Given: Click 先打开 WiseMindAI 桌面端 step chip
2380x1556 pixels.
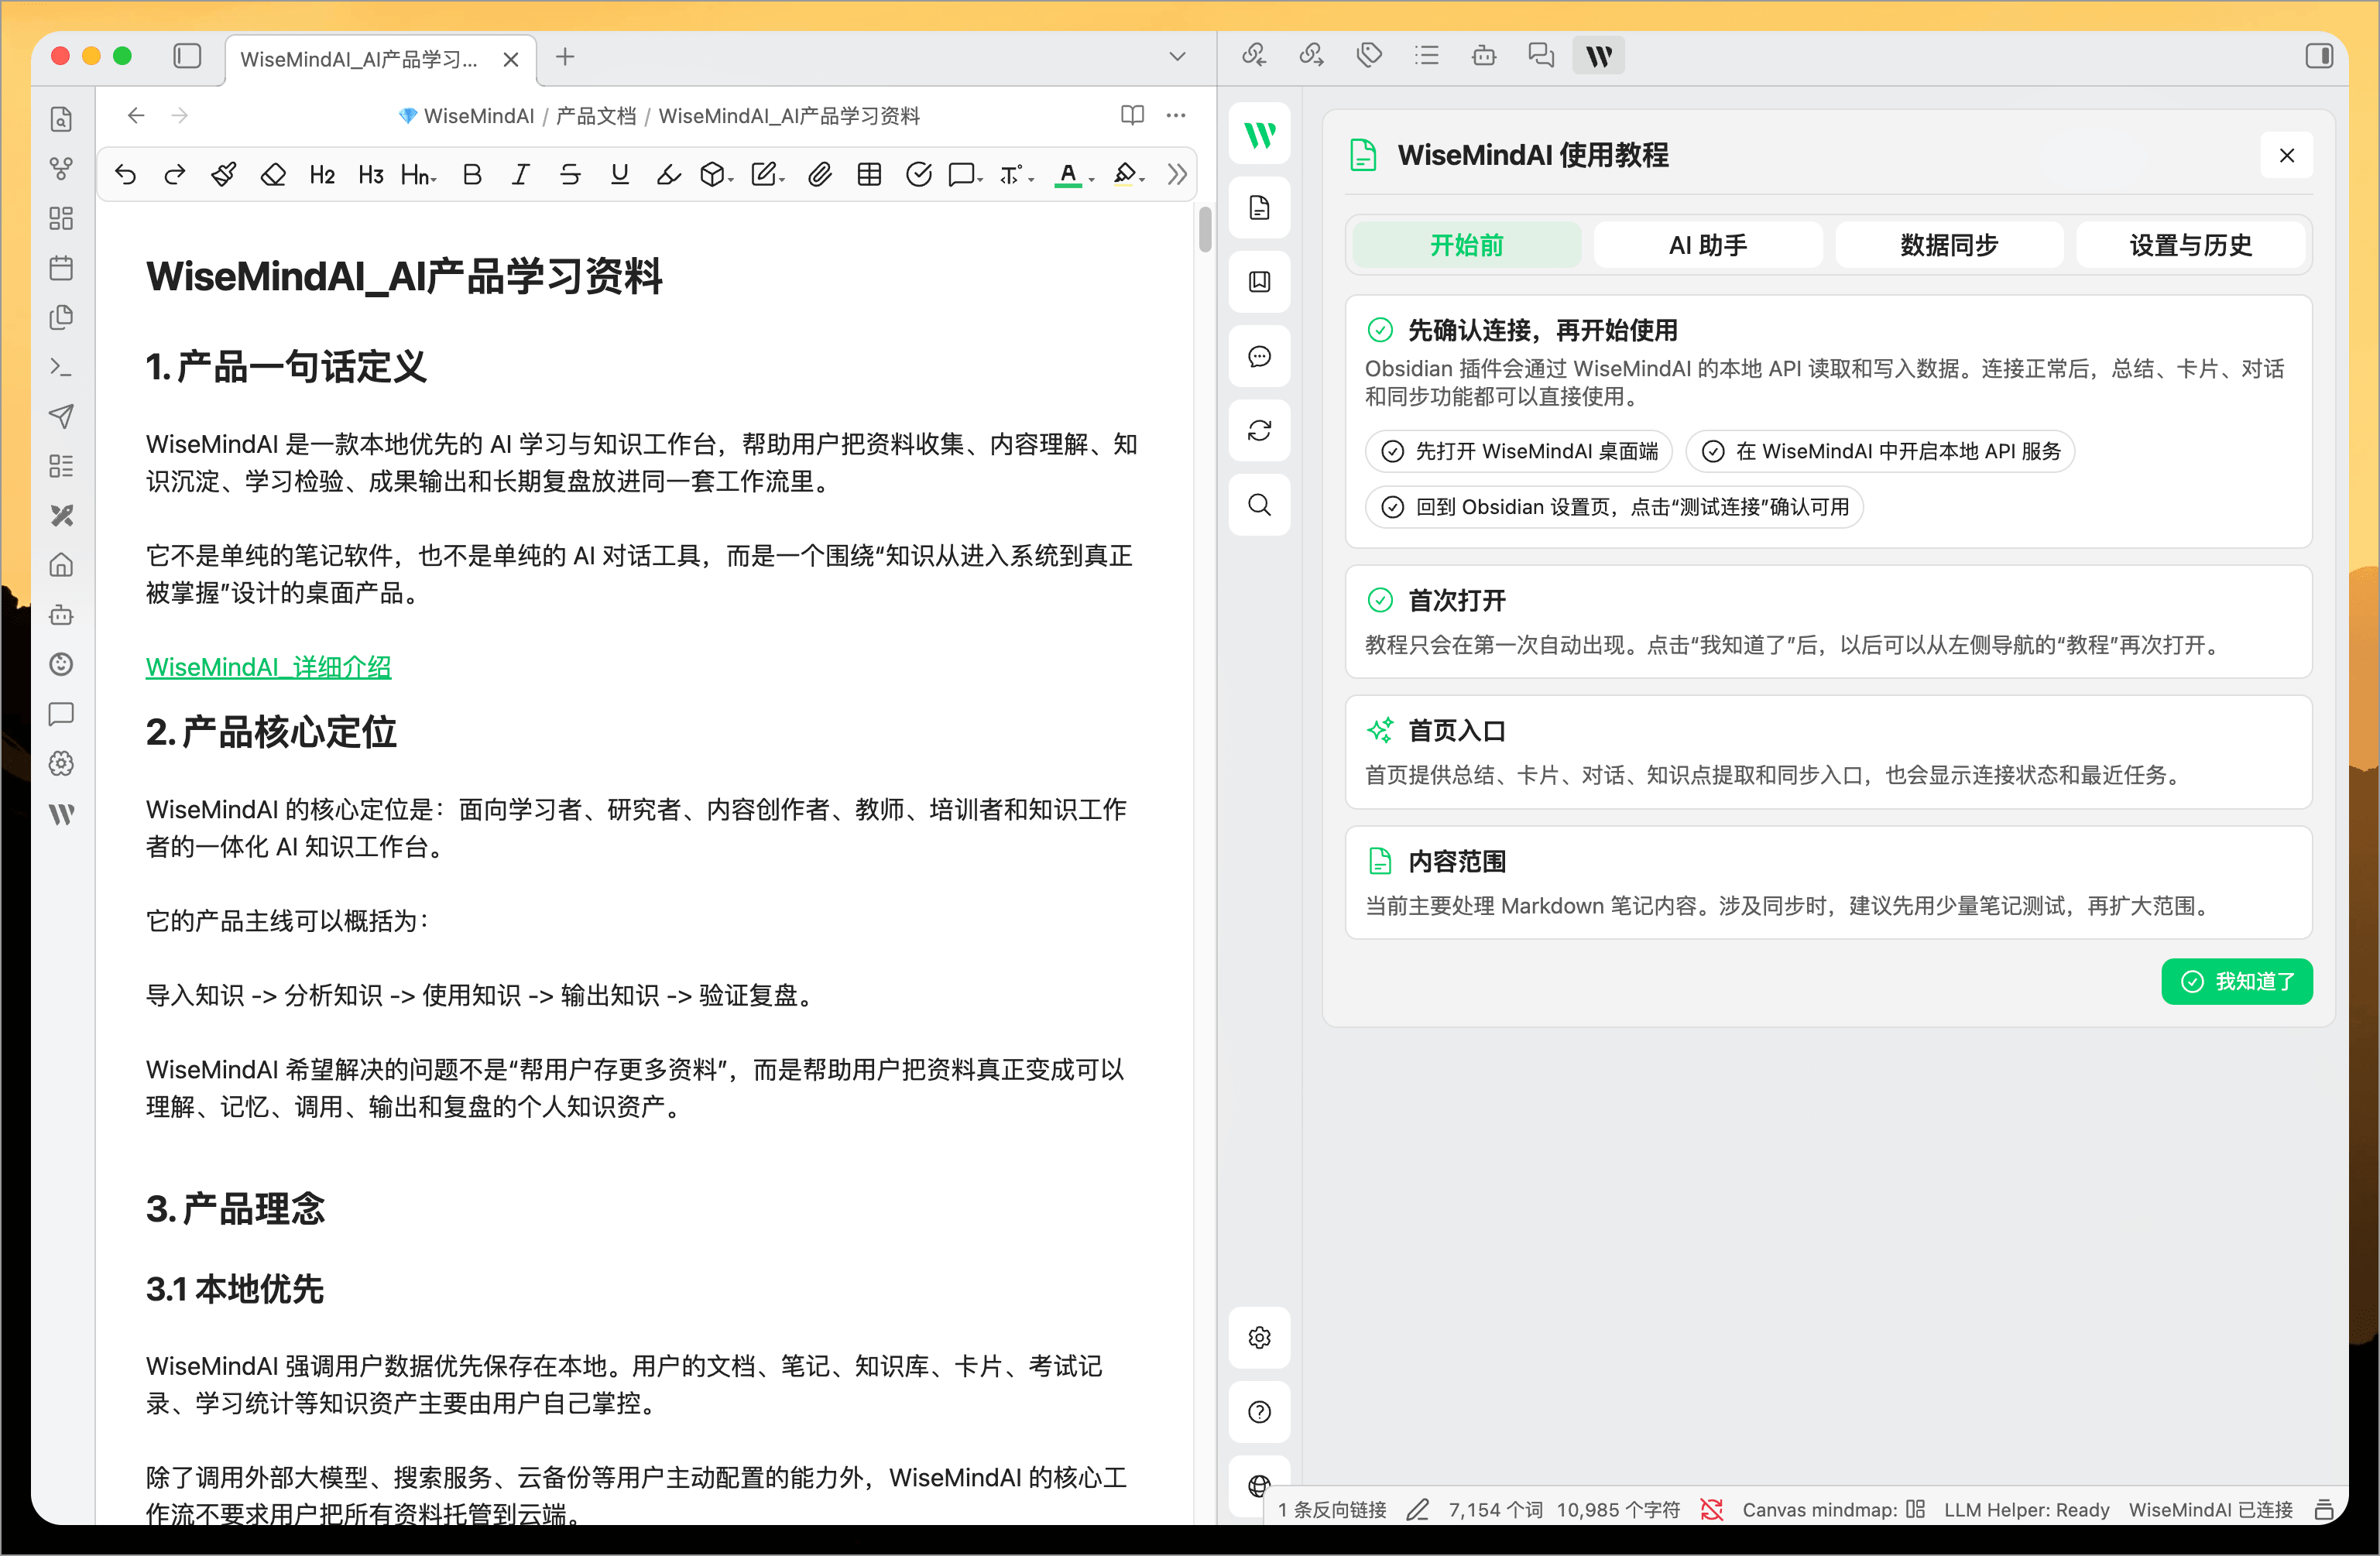Looking at the screenshot, I should 1518,451.
